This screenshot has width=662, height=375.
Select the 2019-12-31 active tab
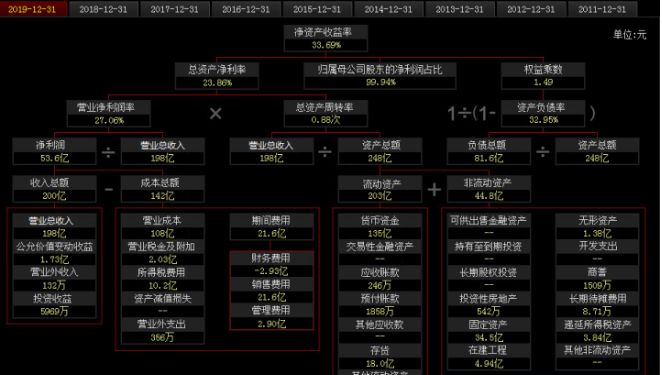(x=33, y=9)
